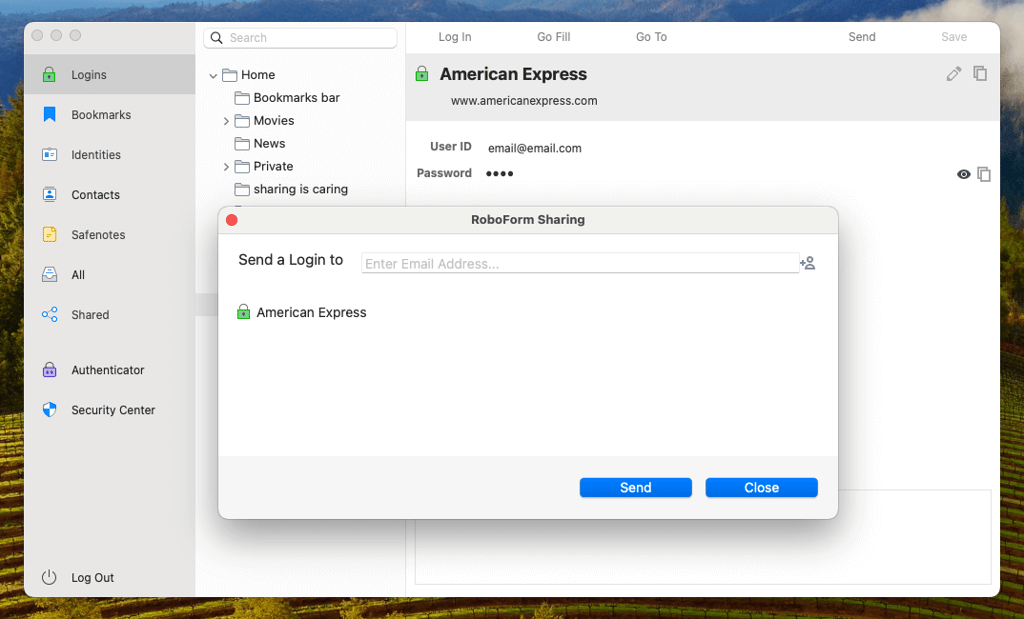This screenshot has width=1024, height=619.
Task: Click the Log Out power icon
Action: point(49,577)
